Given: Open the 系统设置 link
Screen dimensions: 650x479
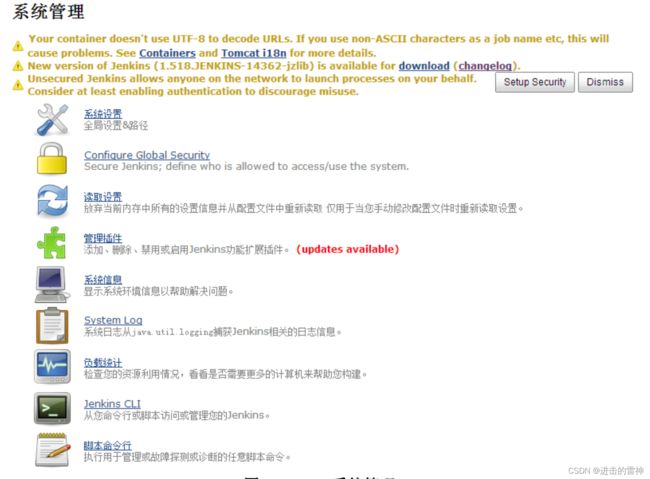Looking at the screenshot, I should point(103,114).
